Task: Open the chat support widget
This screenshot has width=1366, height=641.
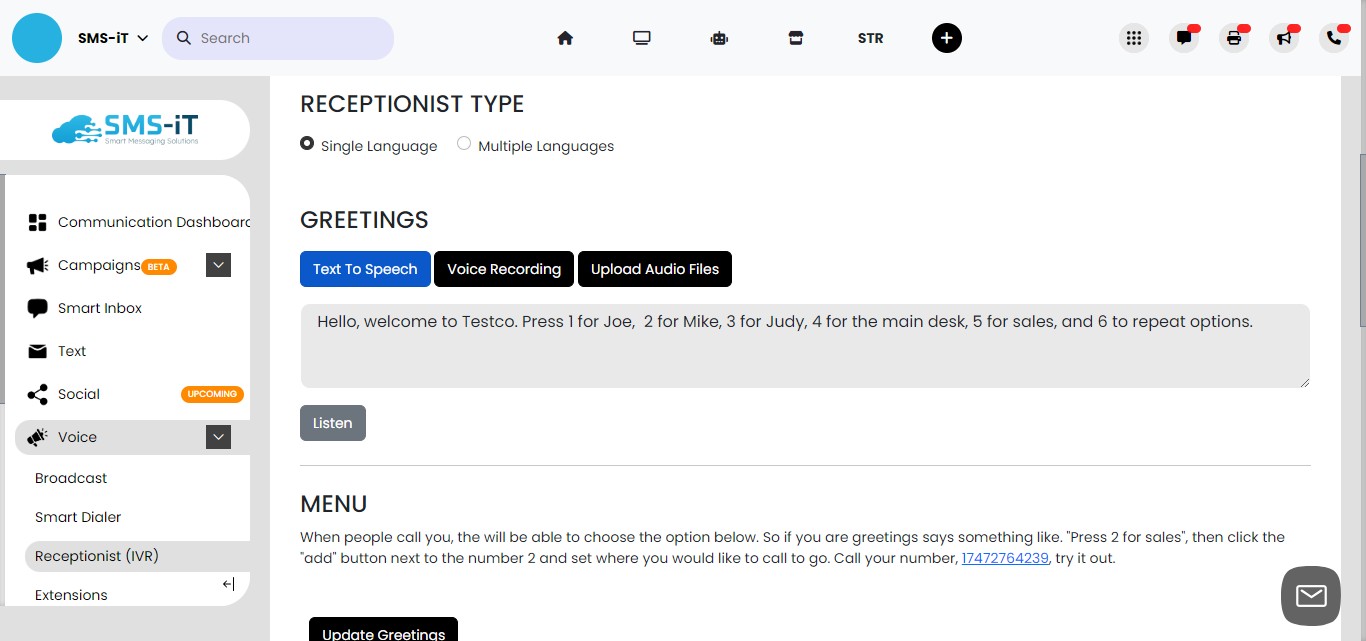Action: pyautogui.click(x=1310, y=595)
